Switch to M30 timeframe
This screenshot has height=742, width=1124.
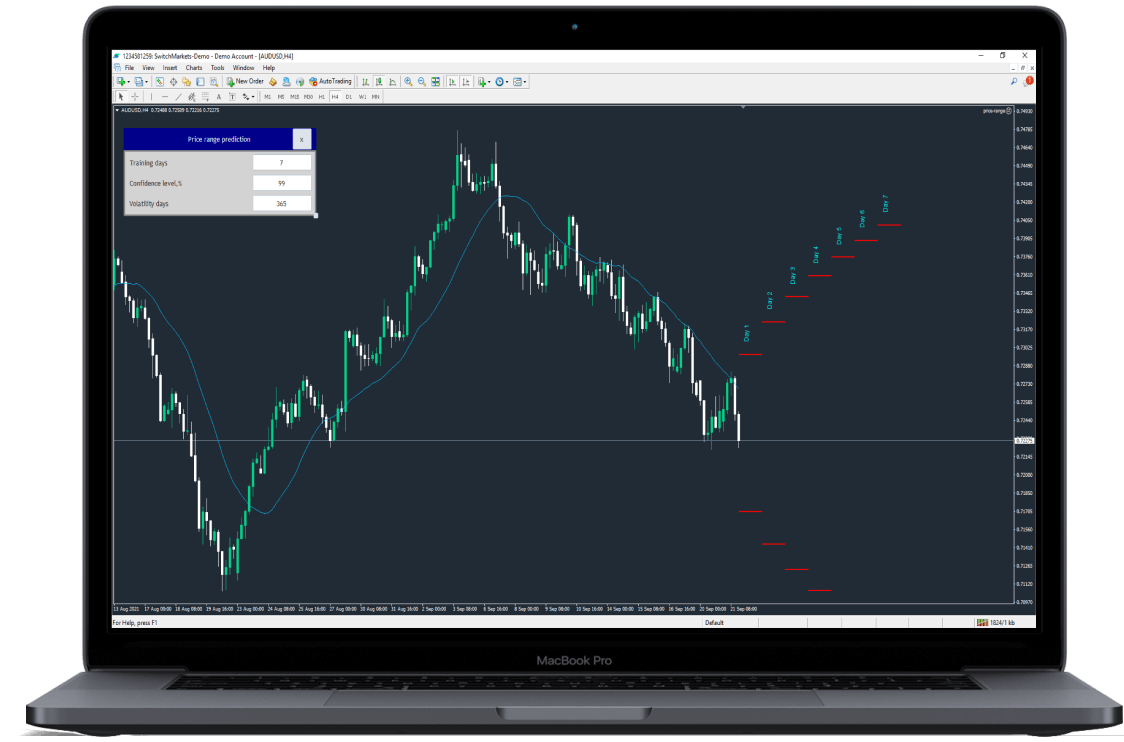point(308,97)
